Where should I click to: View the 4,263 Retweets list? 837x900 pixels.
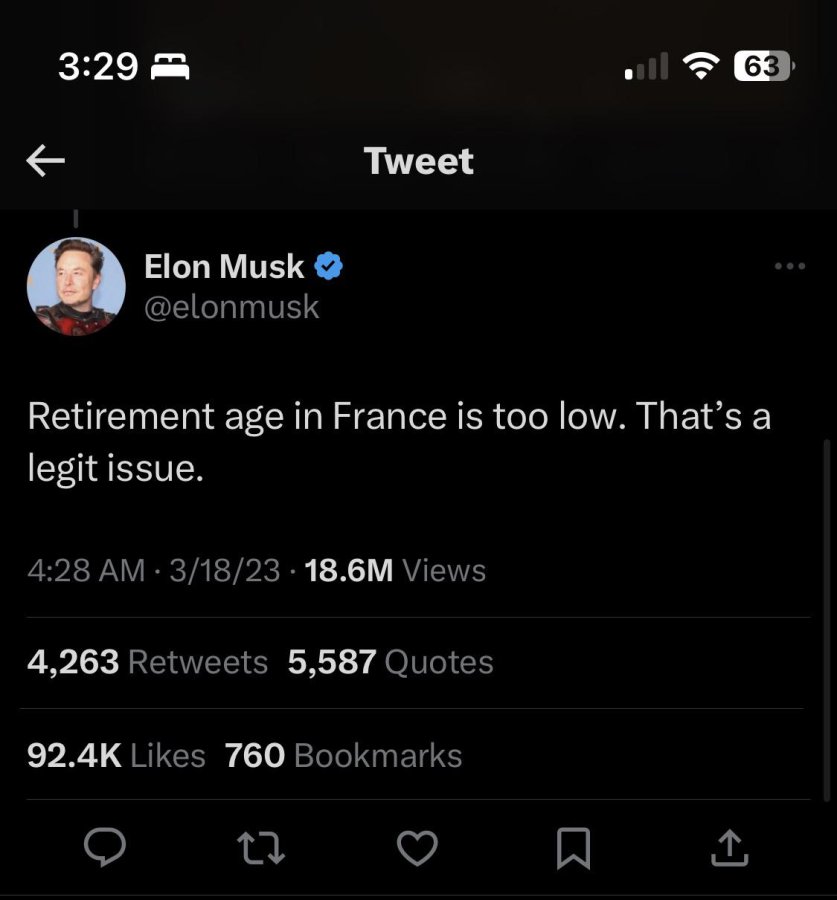148,662
